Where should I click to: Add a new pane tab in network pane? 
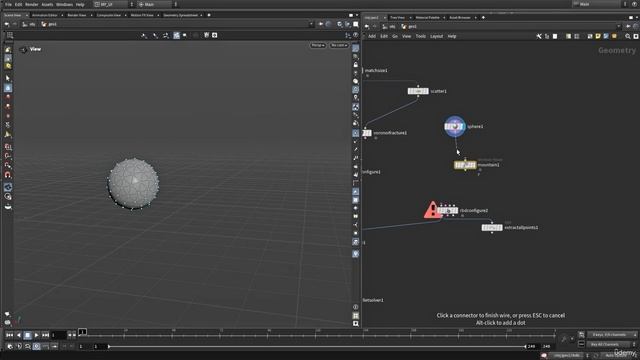pos(483,18)
